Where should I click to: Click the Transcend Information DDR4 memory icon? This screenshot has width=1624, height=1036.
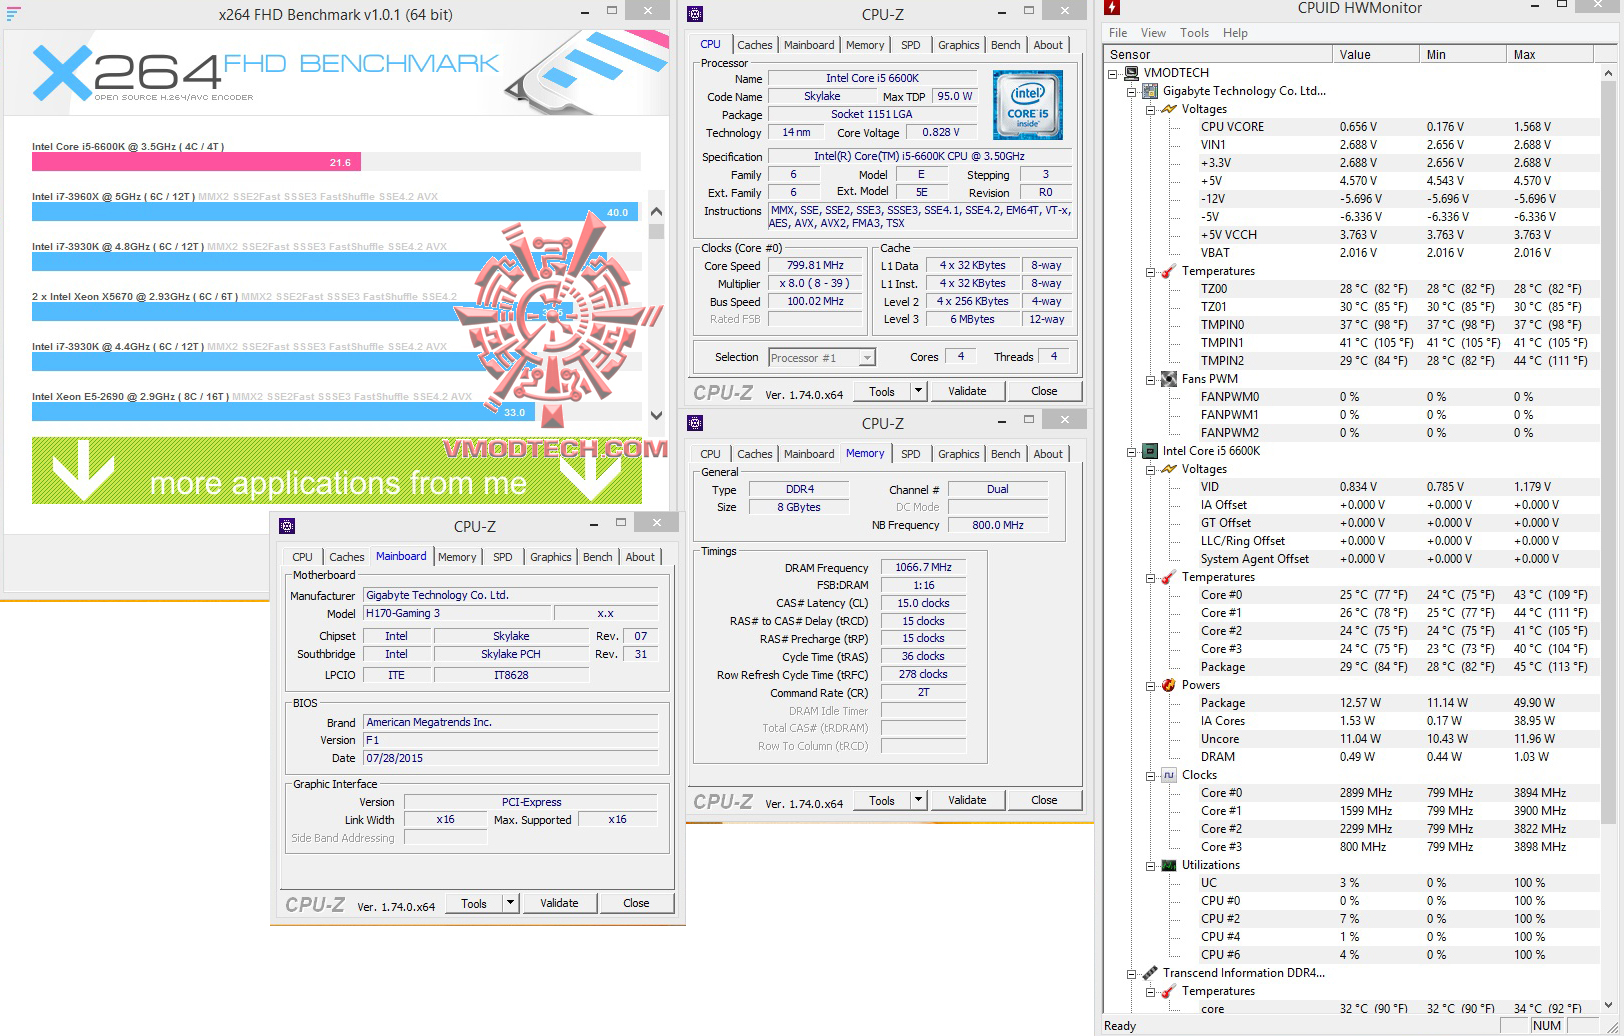coord(1150,973)
